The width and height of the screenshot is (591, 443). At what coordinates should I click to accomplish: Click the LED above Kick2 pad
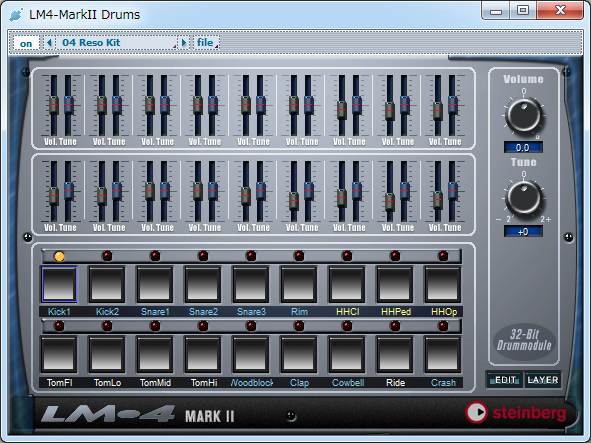[x=107, y=256]
